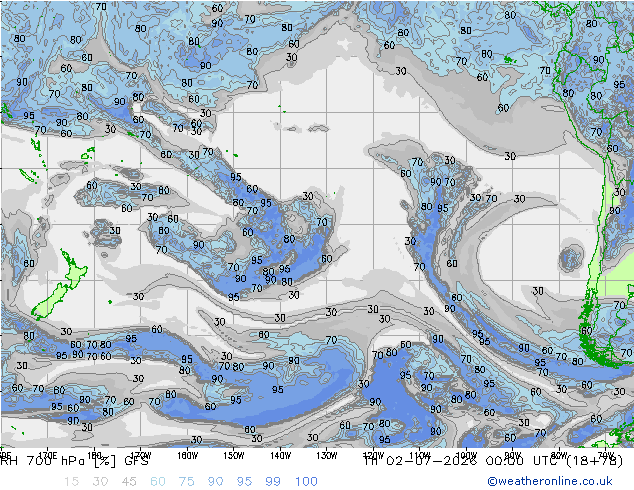634x490 pixels.
Task: Click the forecast date 'Th 02-07-2026'
Action: 421,461
